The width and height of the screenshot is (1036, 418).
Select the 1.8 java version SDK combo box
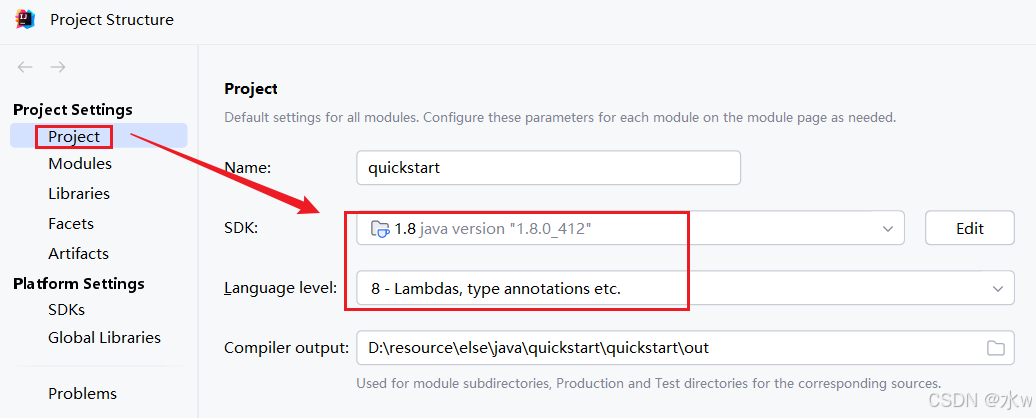coord(630,228)
